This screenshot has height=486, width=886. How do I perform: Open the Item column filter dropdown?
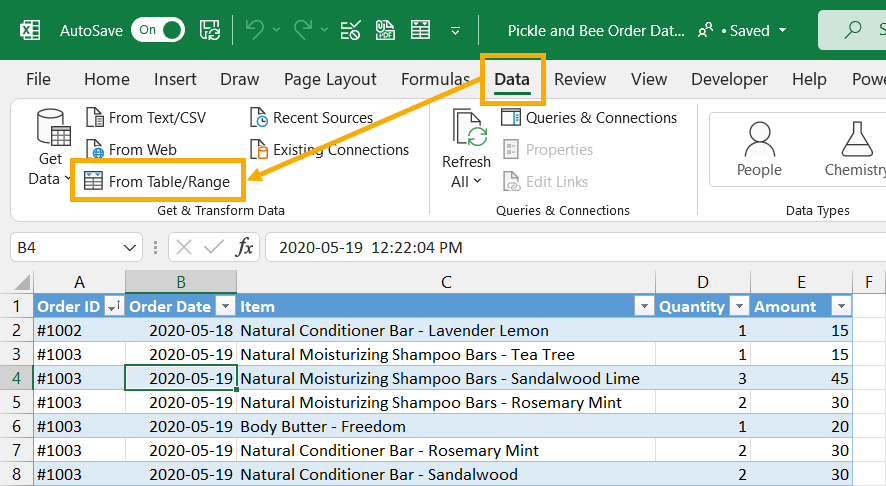pyautogui.click(x=644, y=306)
